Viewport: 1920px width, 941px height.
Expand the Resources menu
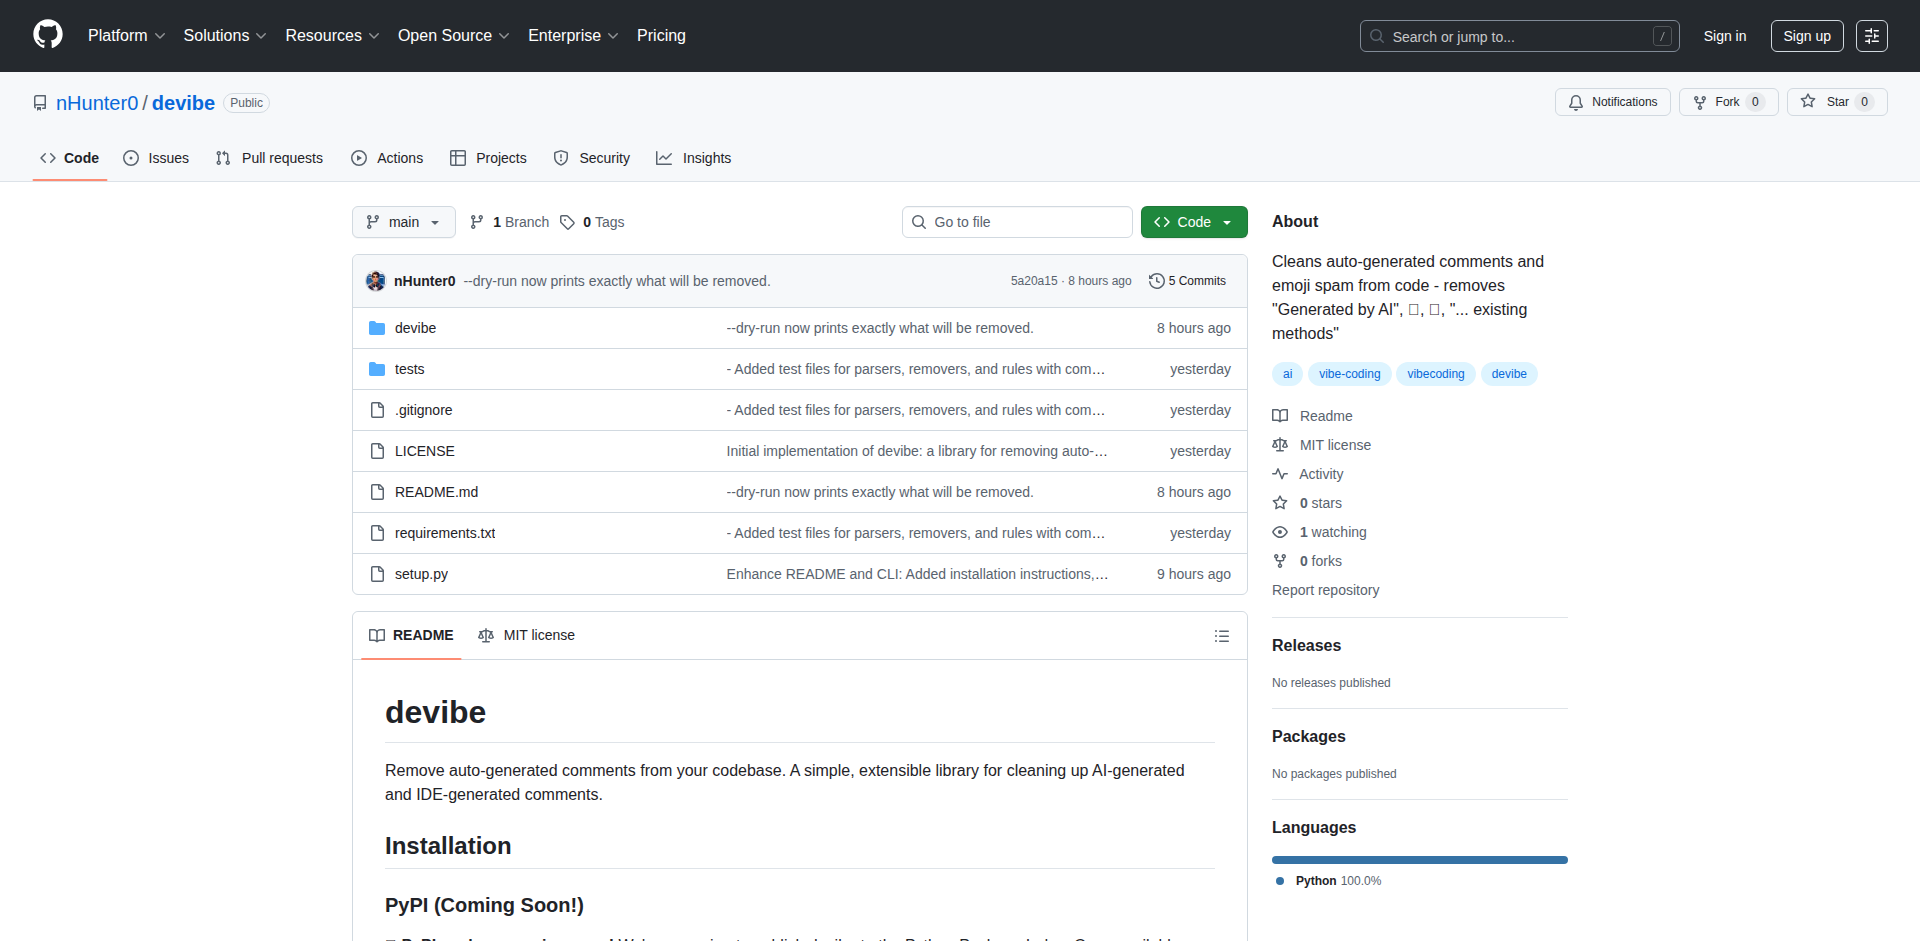(332, 36)
